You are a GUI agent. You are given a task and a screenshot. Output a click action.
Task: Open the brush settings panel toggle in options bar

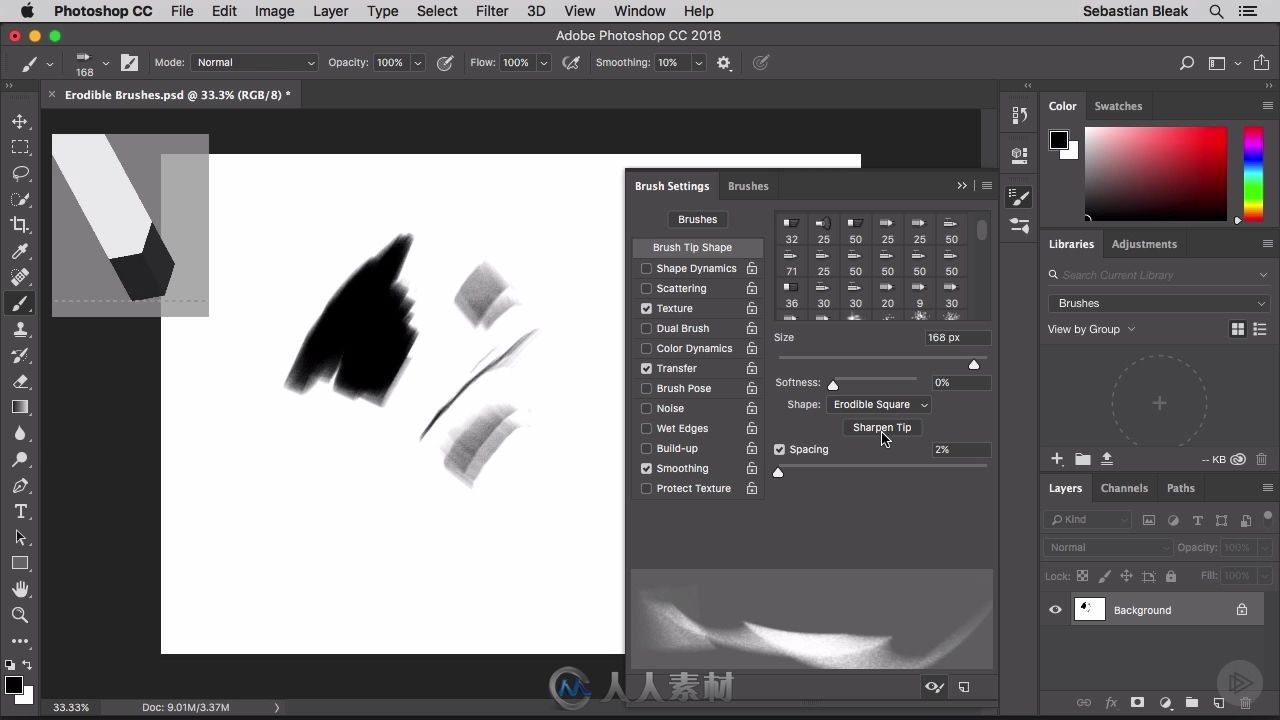click(x=129, y=62)
